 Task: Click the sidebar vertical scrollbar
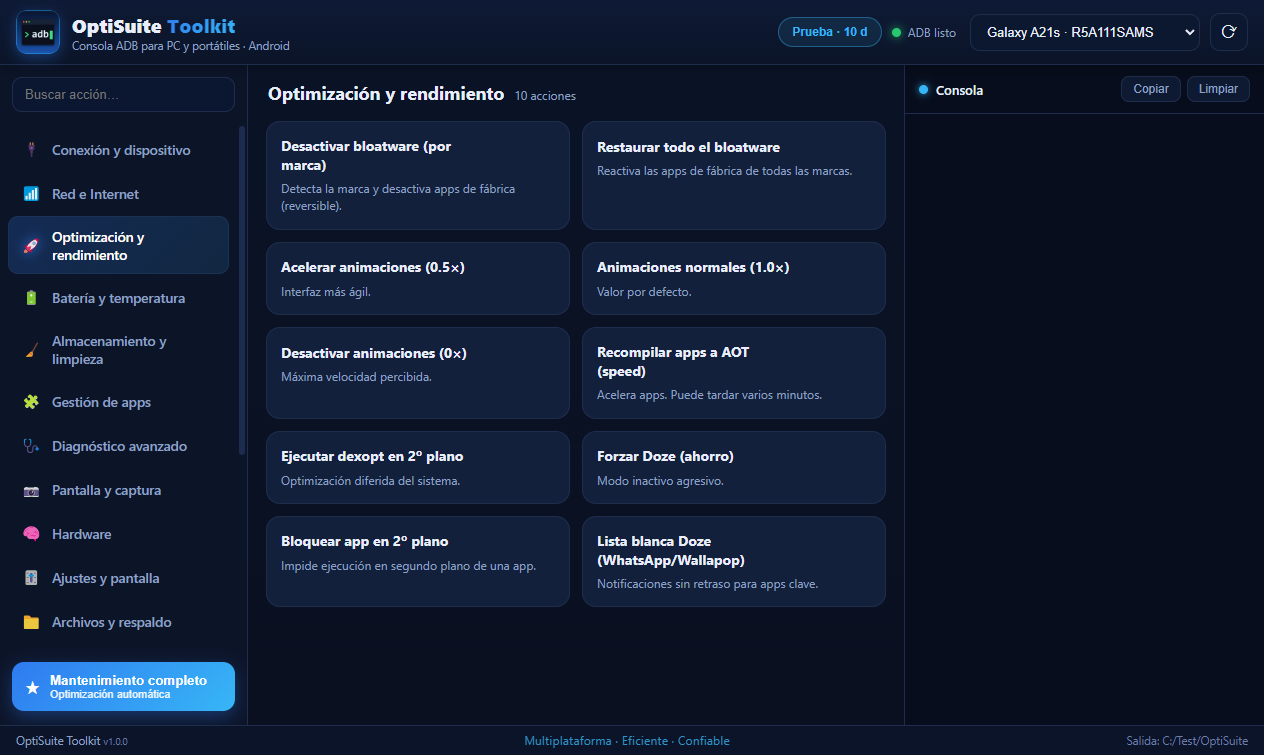(x=241, y=290)
